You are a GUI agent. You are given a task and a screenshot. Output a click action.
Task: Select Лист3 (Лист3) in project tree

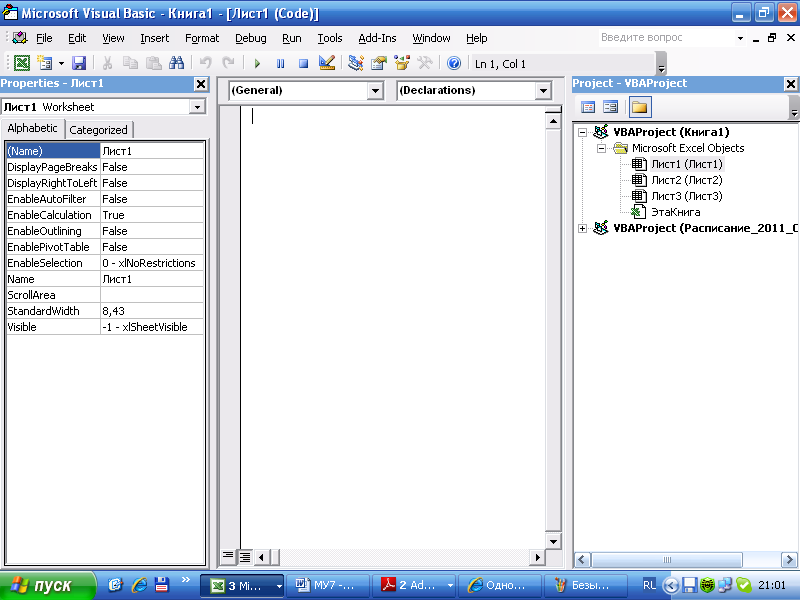tap(687, 196)
